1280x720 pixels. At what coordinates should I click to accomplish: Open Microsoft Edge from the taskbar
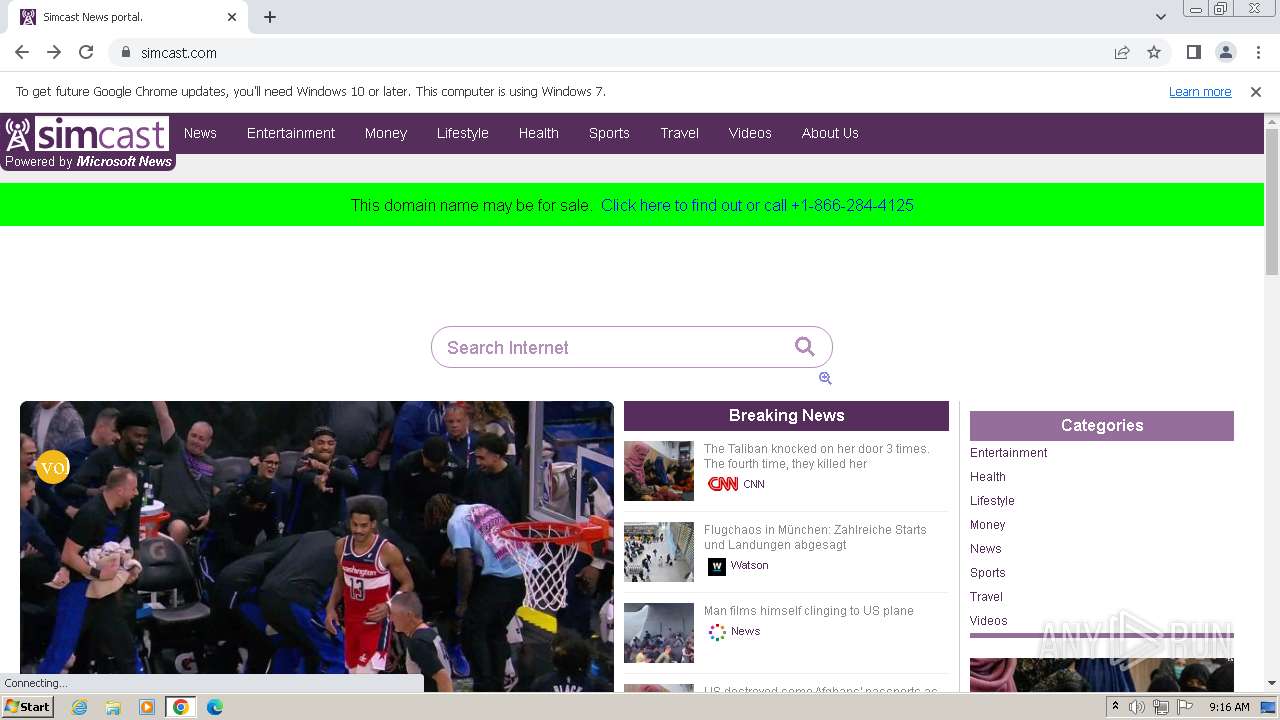click(214, 707)
